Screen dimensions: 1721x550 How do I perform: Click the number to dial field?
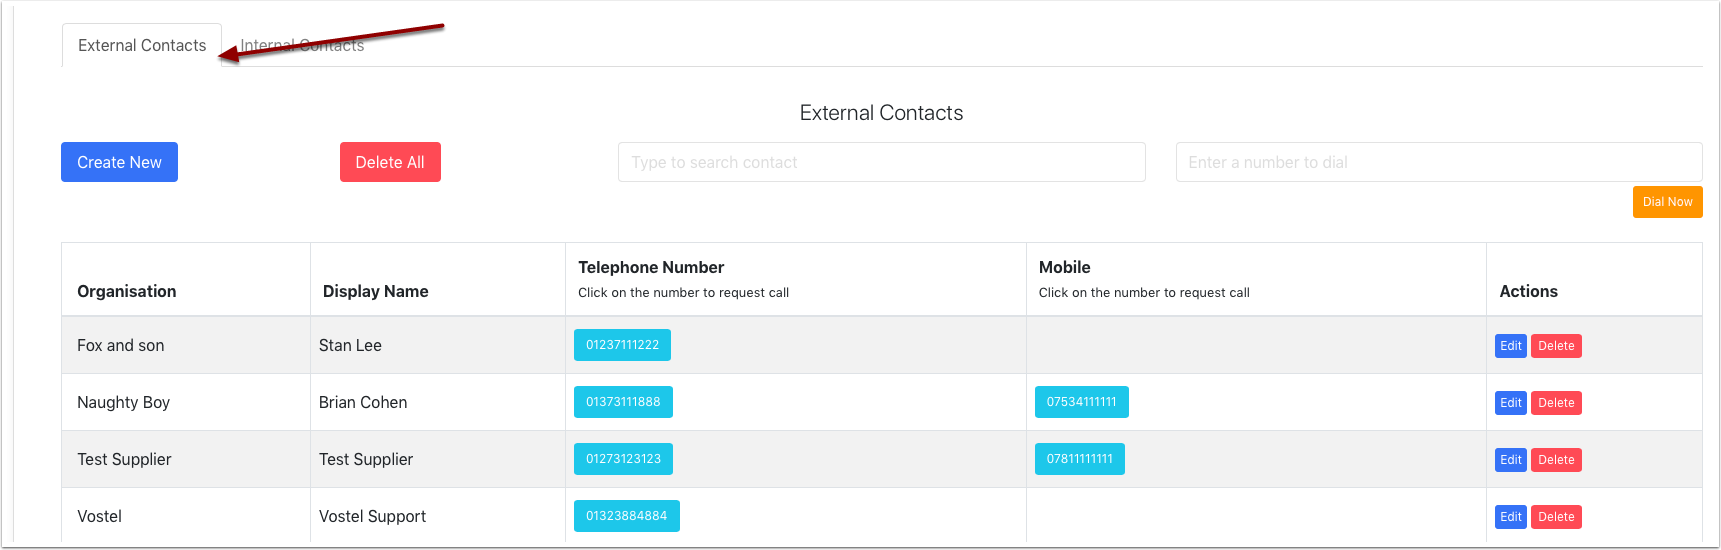[x=1438, y=162]
